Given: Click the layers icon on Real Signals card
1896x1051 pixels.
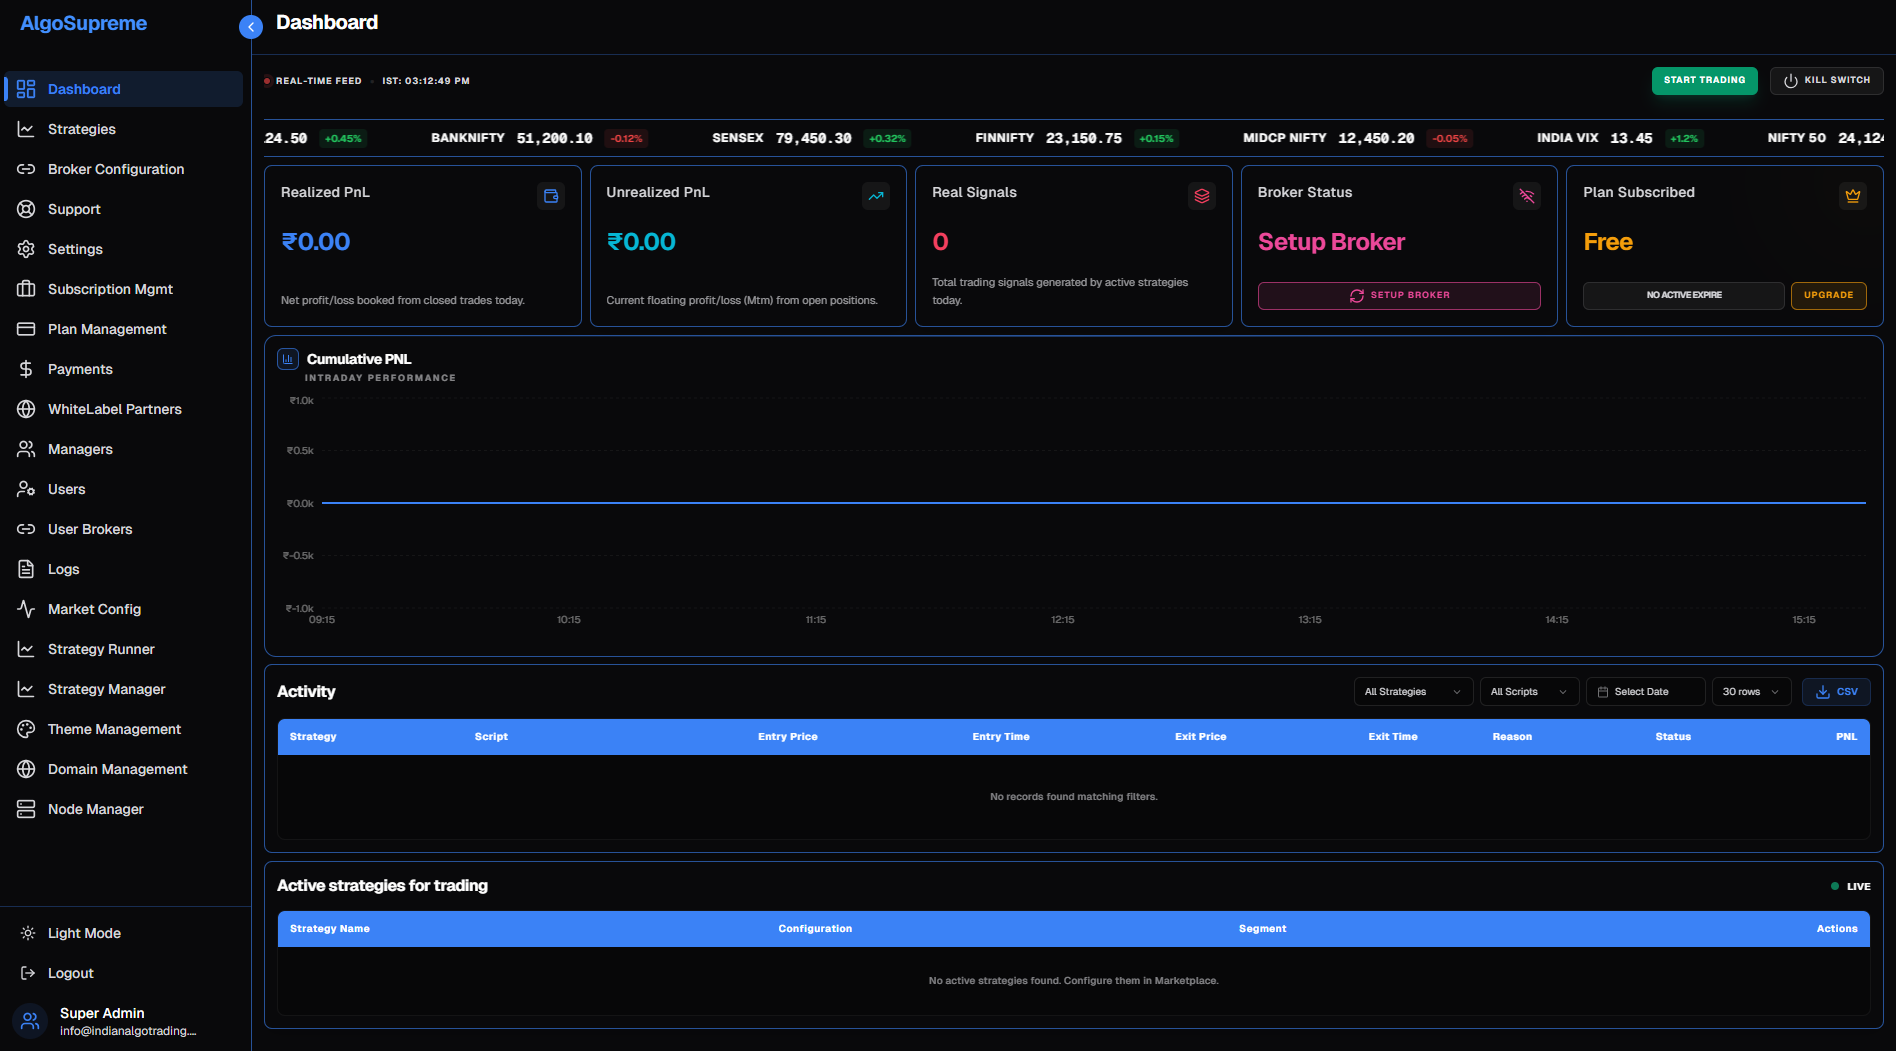Looking at the screenshot, I should click(1202, 196).
